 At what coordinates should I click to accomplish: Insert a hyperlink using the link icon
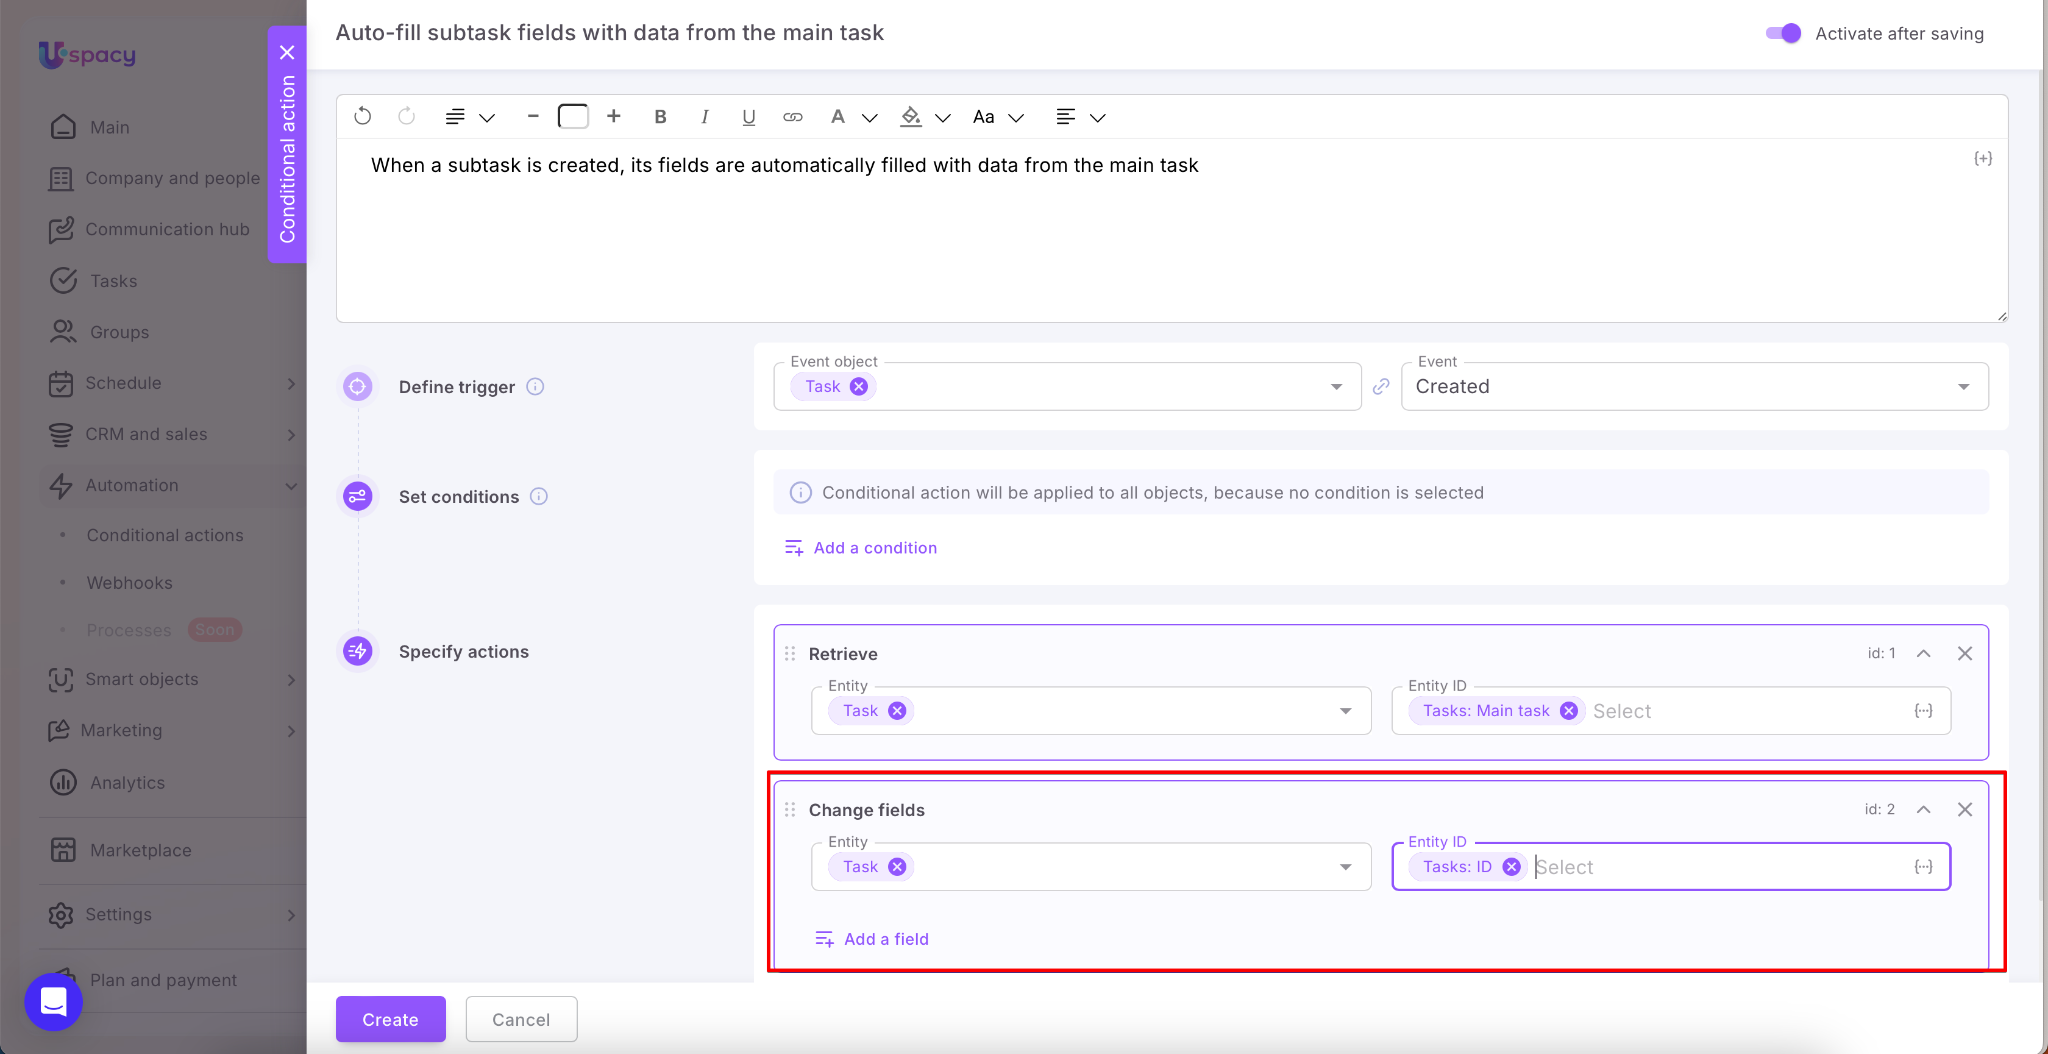coord(793,117)
